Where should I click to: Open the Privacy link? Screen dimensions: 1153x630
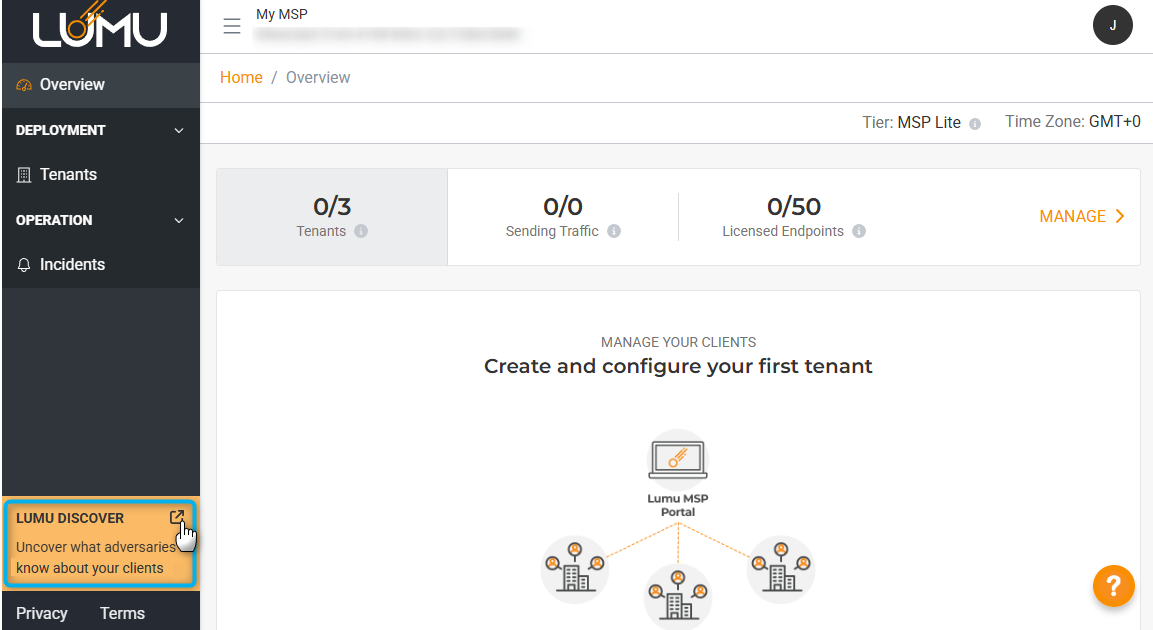coord(42,613)
